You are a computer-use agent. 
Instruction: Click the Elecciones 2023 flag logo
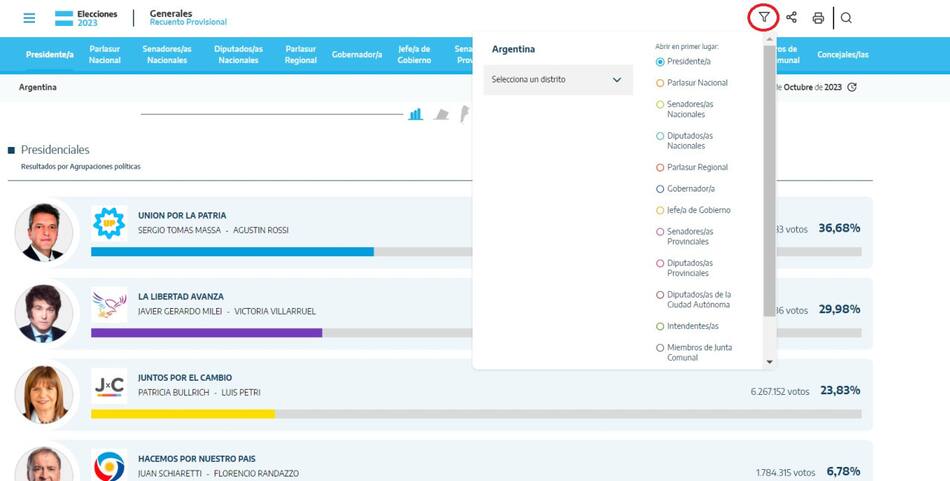click(64, 18)
